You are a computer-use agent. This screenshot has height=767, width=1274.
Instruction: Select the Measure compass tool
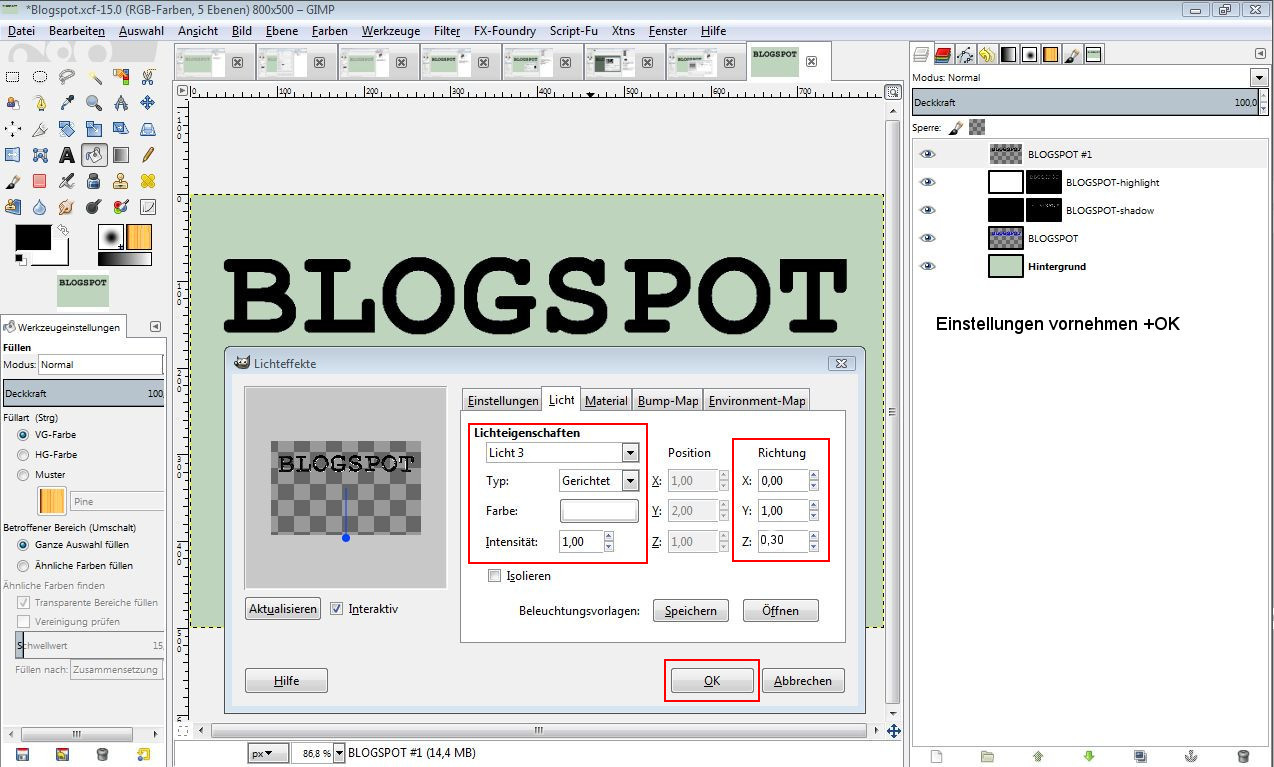pos(121,102)
